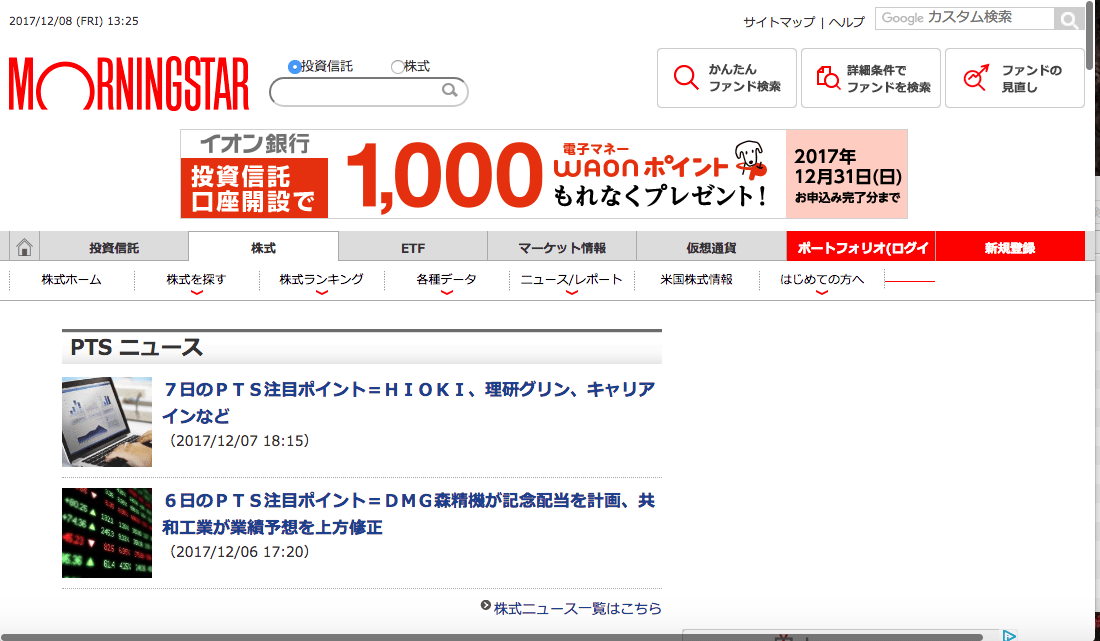Screen dimensions: 1100x641
Task: Select the 投資信託 radio button
Action: [x=294, y=67]
